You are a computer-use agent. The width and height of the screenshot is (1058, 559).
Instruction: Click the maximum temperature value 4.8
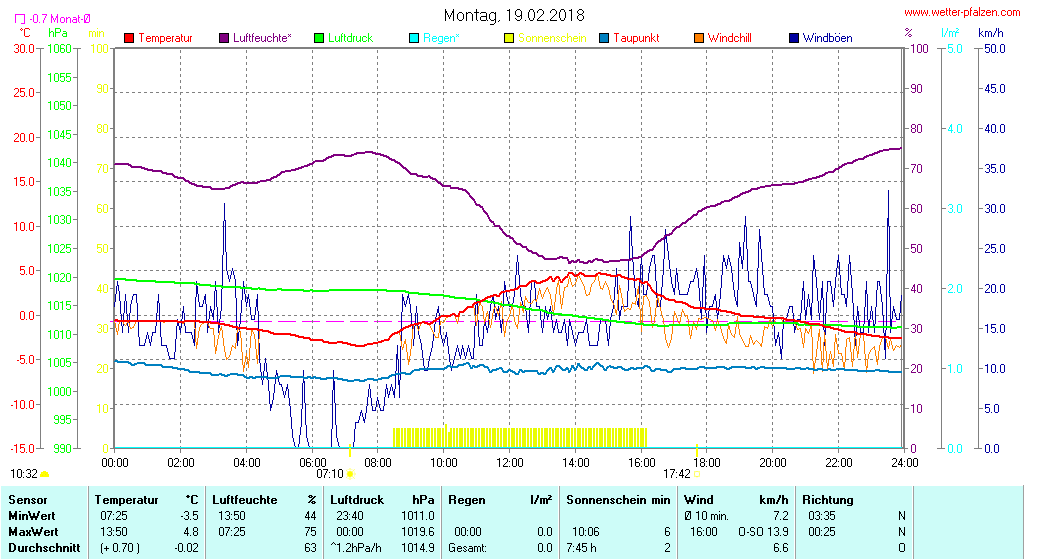[x=191, y=532]
